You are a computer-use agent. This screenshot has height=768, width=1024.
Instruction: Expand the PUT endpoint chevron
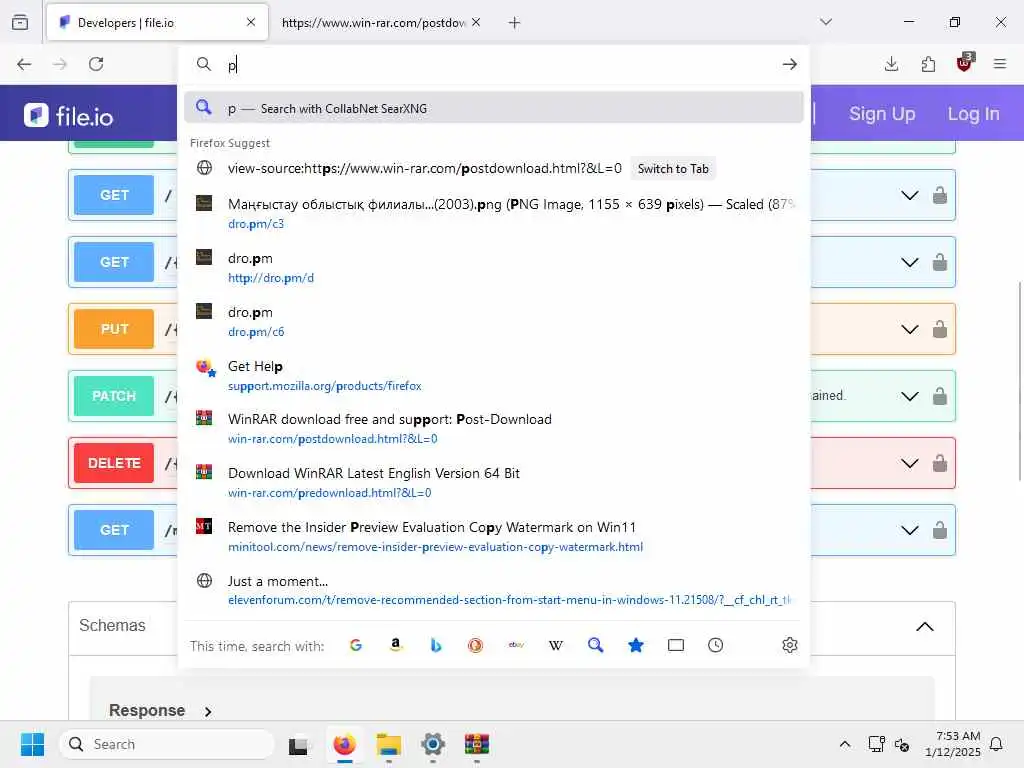coord(910,329)
